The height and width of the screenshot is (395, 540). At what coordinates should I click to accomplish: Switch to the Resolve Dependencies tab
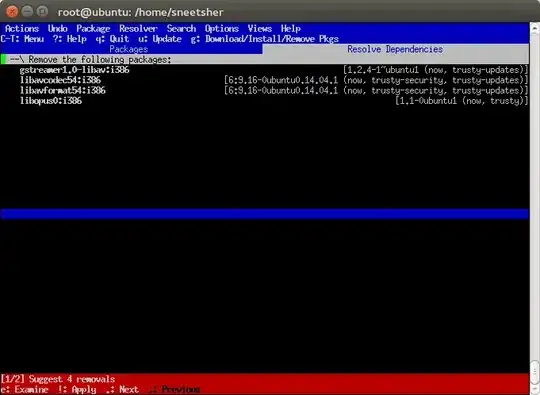tap(395, 49)
